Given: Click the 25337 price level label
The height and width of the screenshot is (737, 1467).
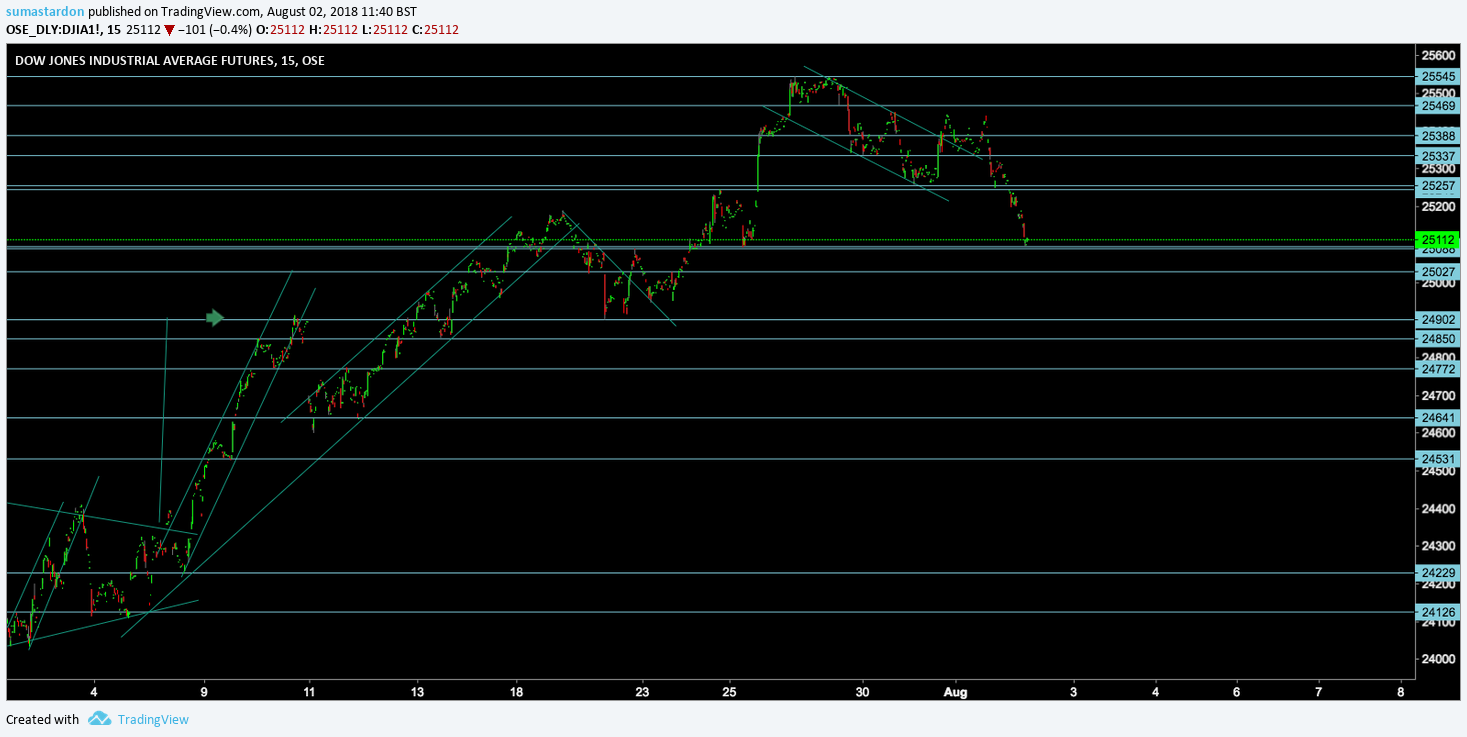Looking at the screenshot, I should pyautogui.click(x=1438, y=156).
